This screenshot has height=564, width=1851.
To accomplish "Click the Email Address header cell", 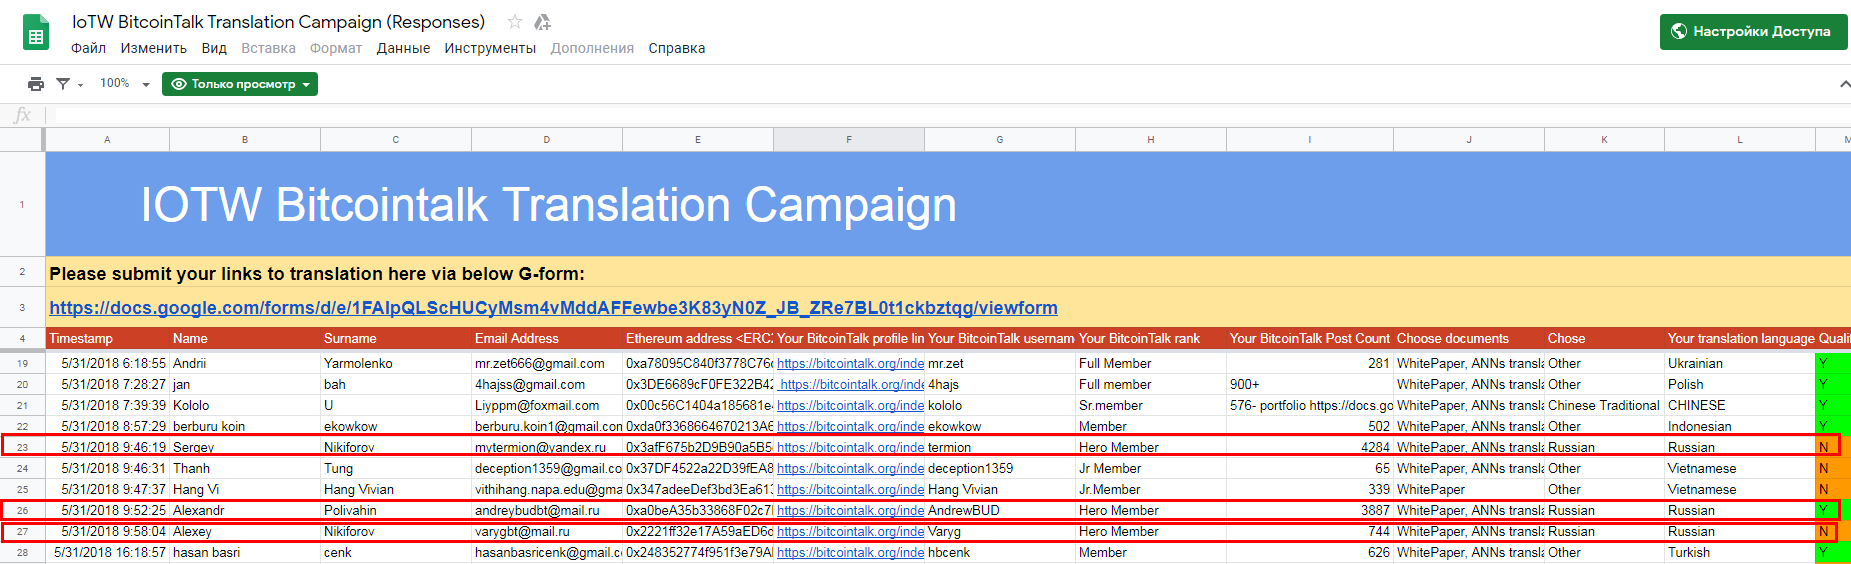I will 546,338.
